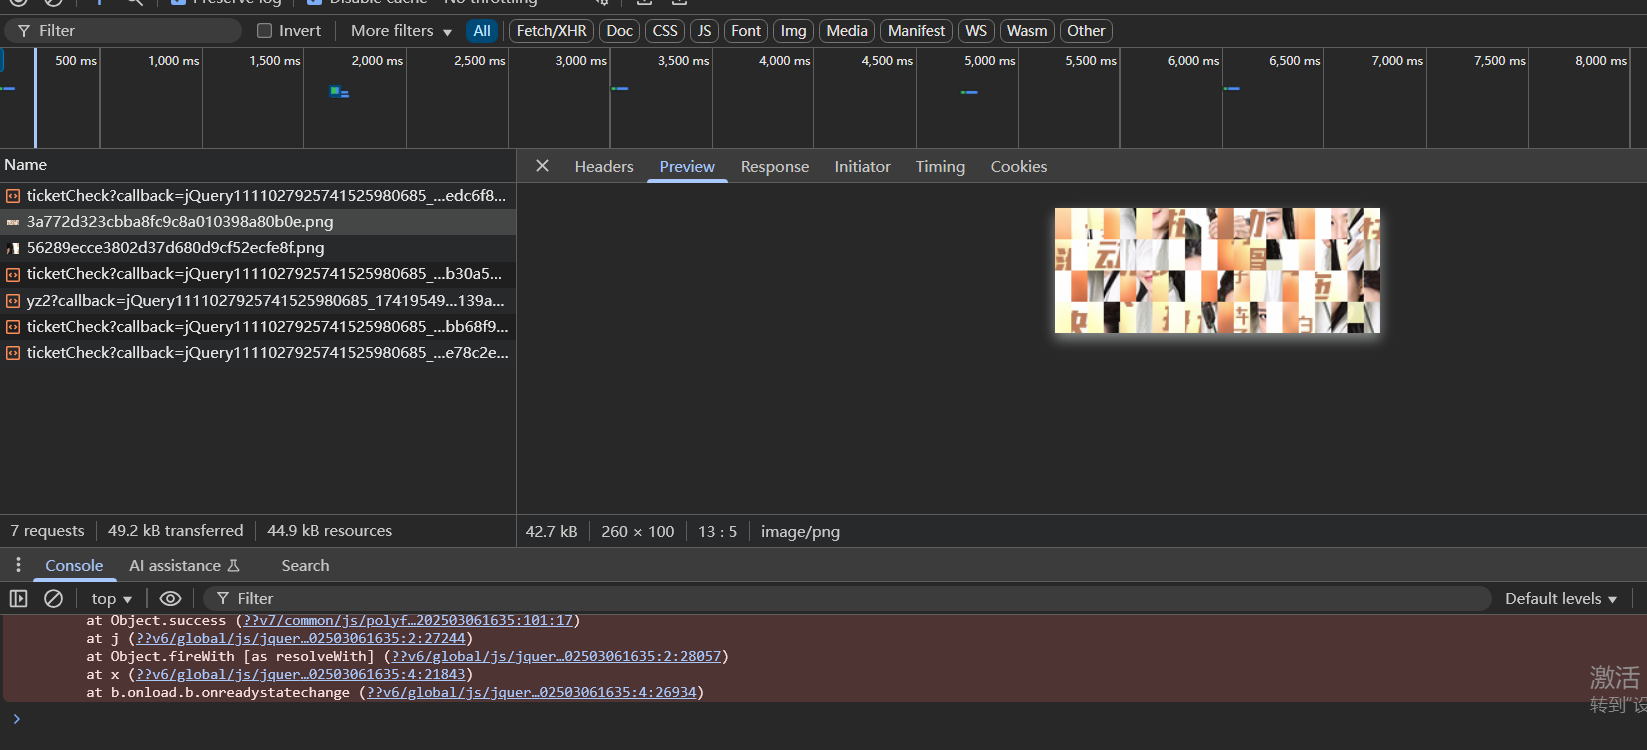
Task: Toggle the Img request type filter
Action: pyautogui.click(x=793, y=31)
